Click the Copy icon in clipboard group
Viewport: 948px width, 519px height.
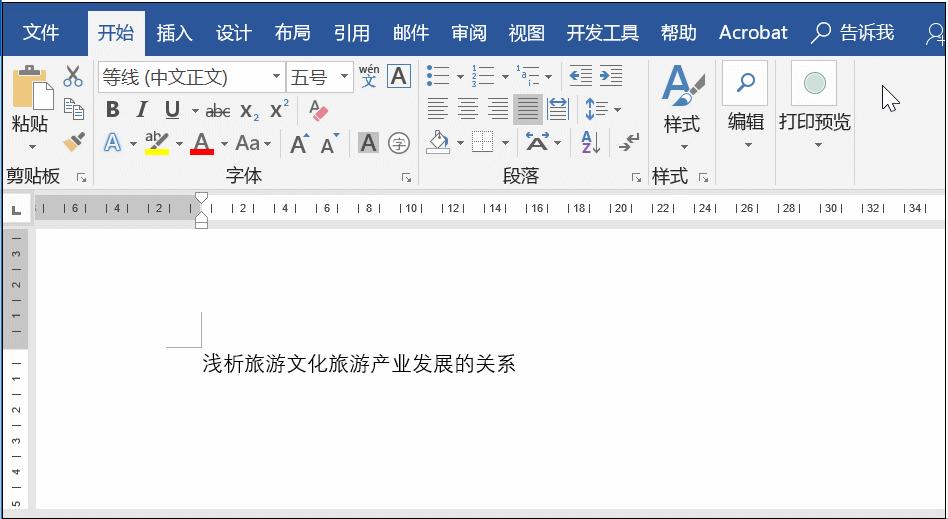pyautogui.click(x=74, y=109)
